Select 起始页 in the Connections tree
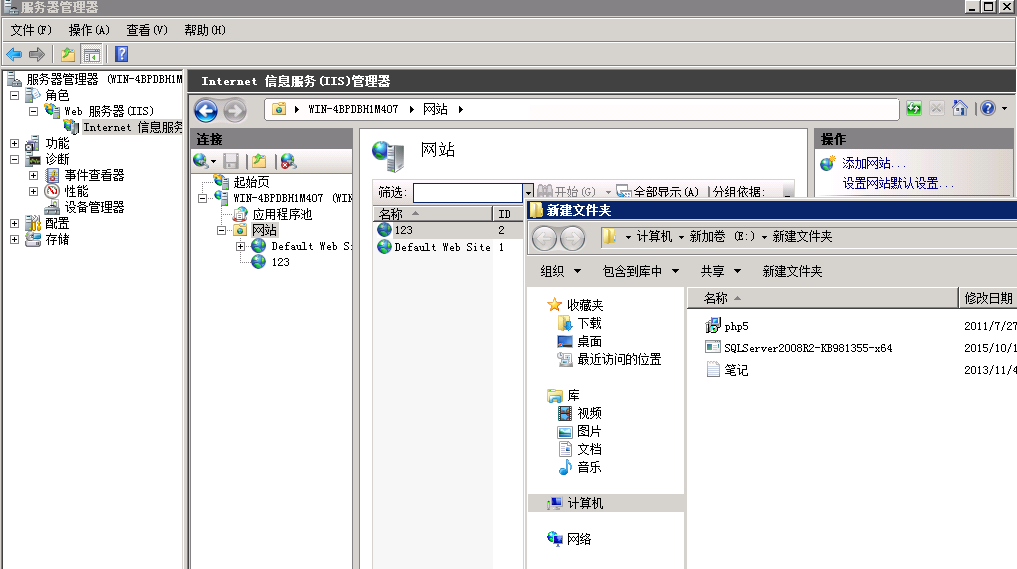The width and height of the screenshot is (1017, 569). pos(251,182)
